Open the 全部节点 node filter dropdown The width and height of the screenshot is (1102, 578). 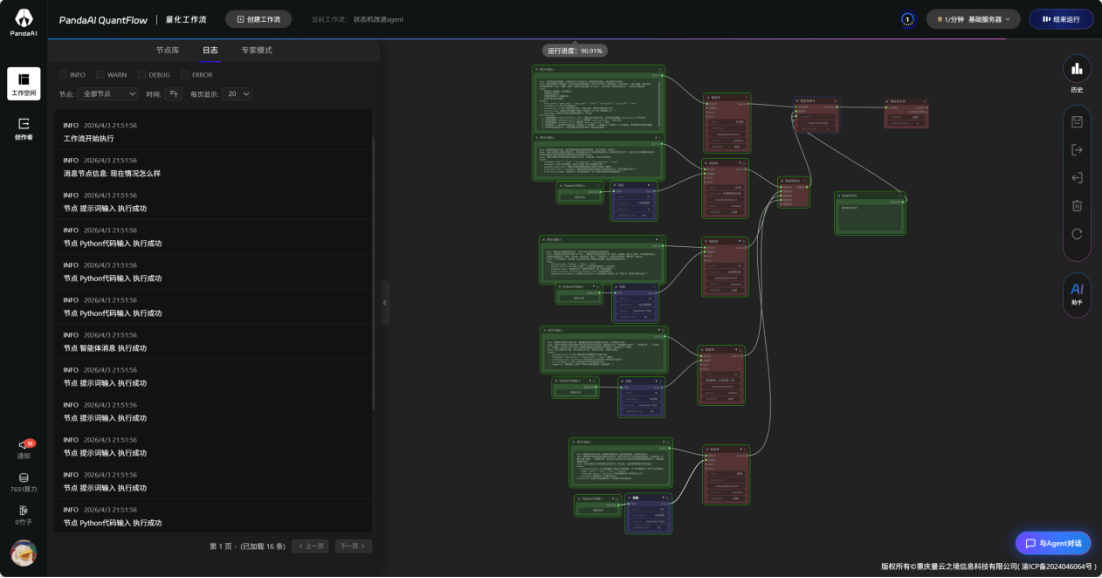108,94
